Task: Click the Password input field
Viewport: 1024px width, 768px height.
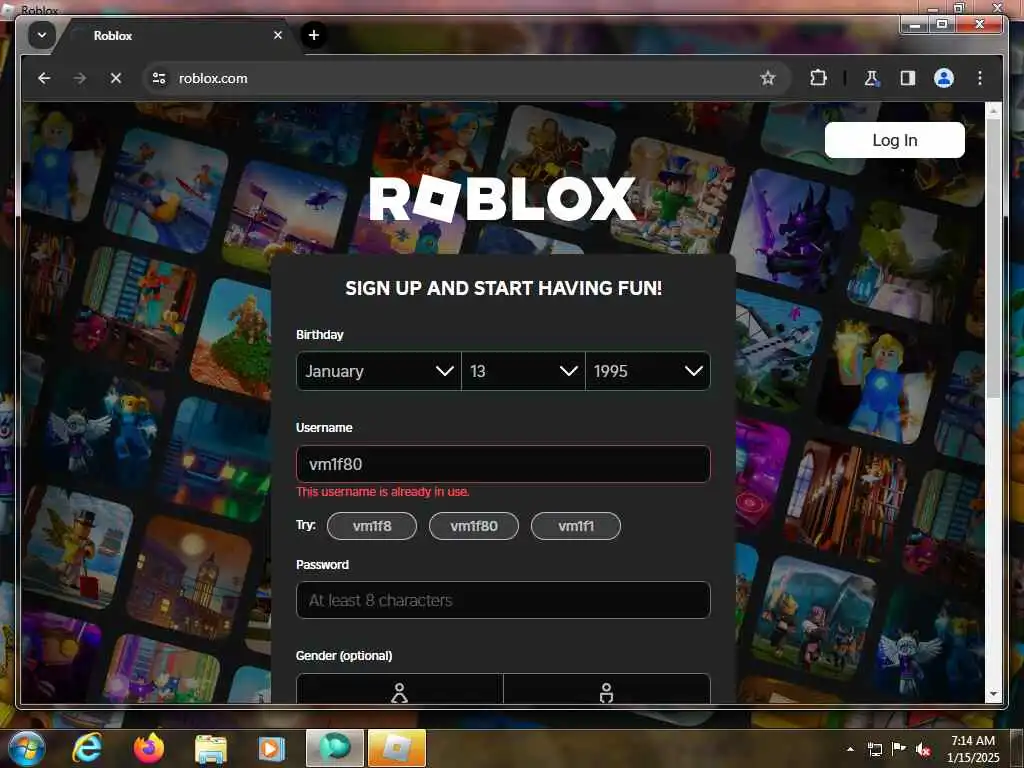Action: pyautogui.click(x=503, y=600)
